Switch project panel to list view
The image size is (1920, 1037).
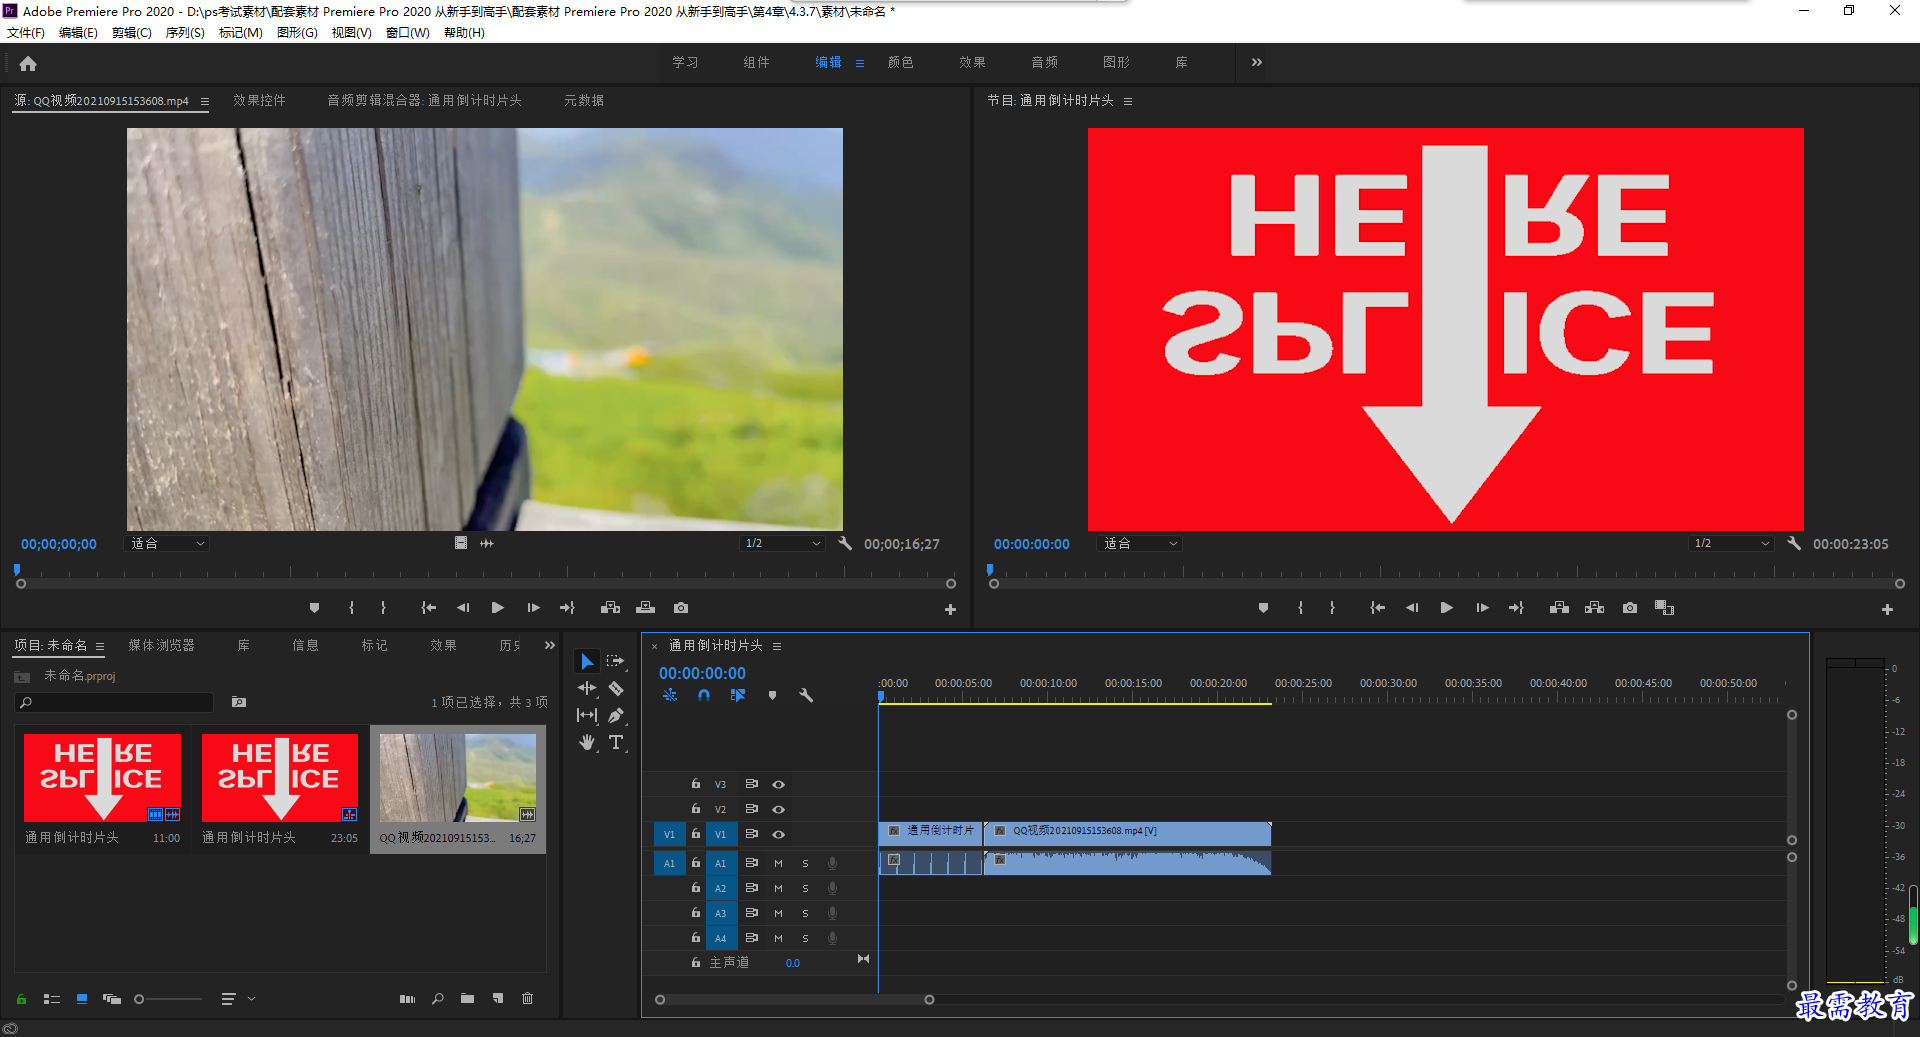tap(52, 998)
